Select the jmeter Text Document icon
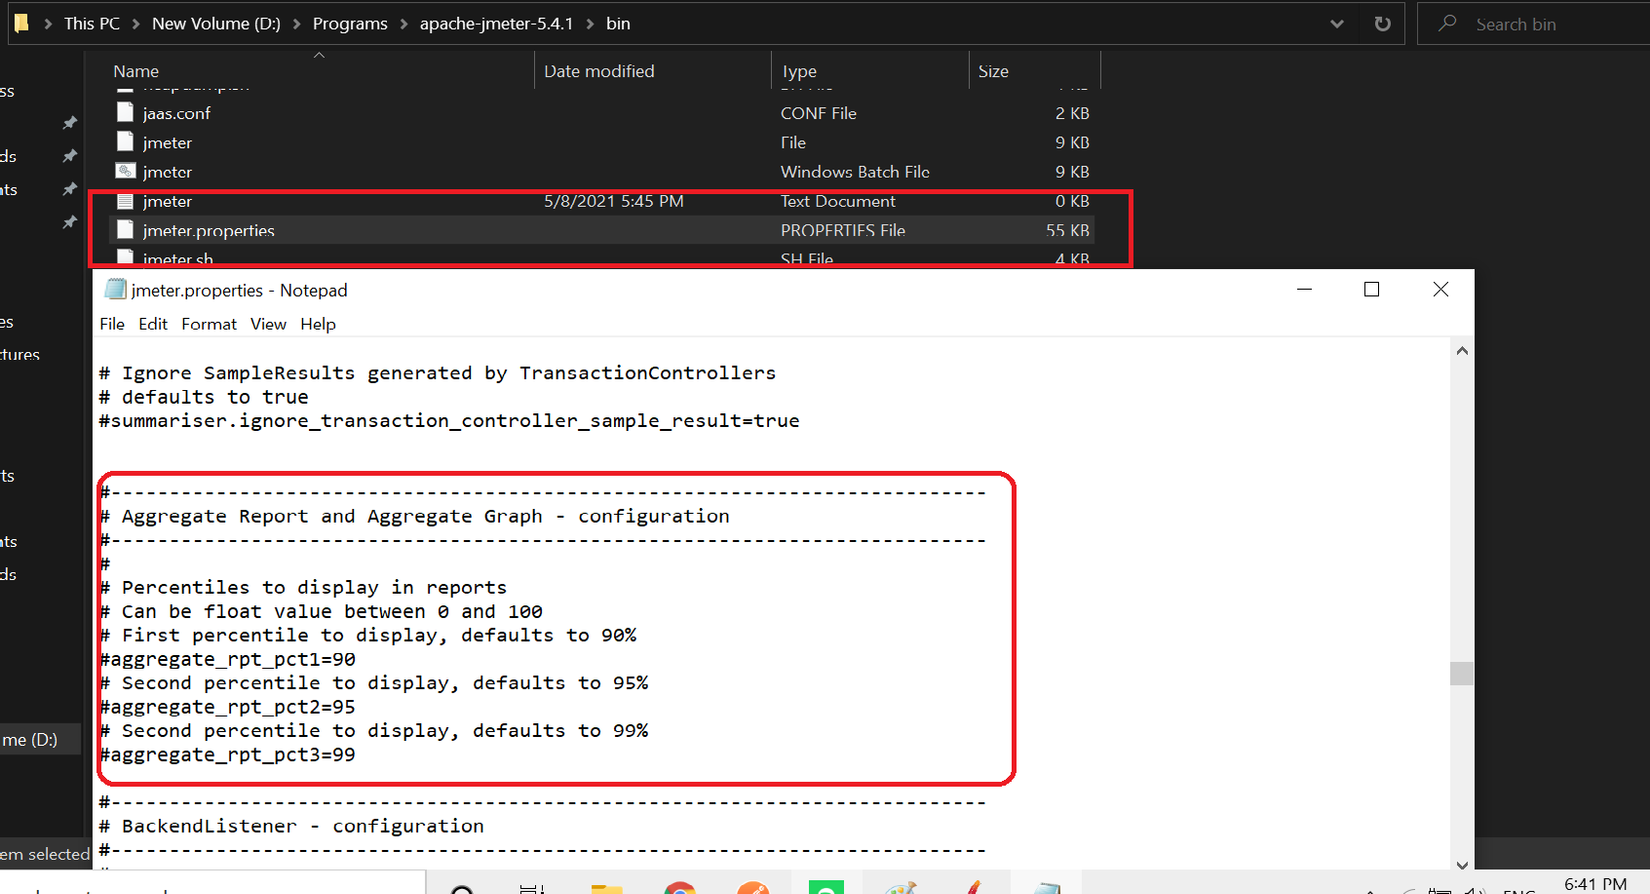1650x894 pixels. [x=125, y=201]
